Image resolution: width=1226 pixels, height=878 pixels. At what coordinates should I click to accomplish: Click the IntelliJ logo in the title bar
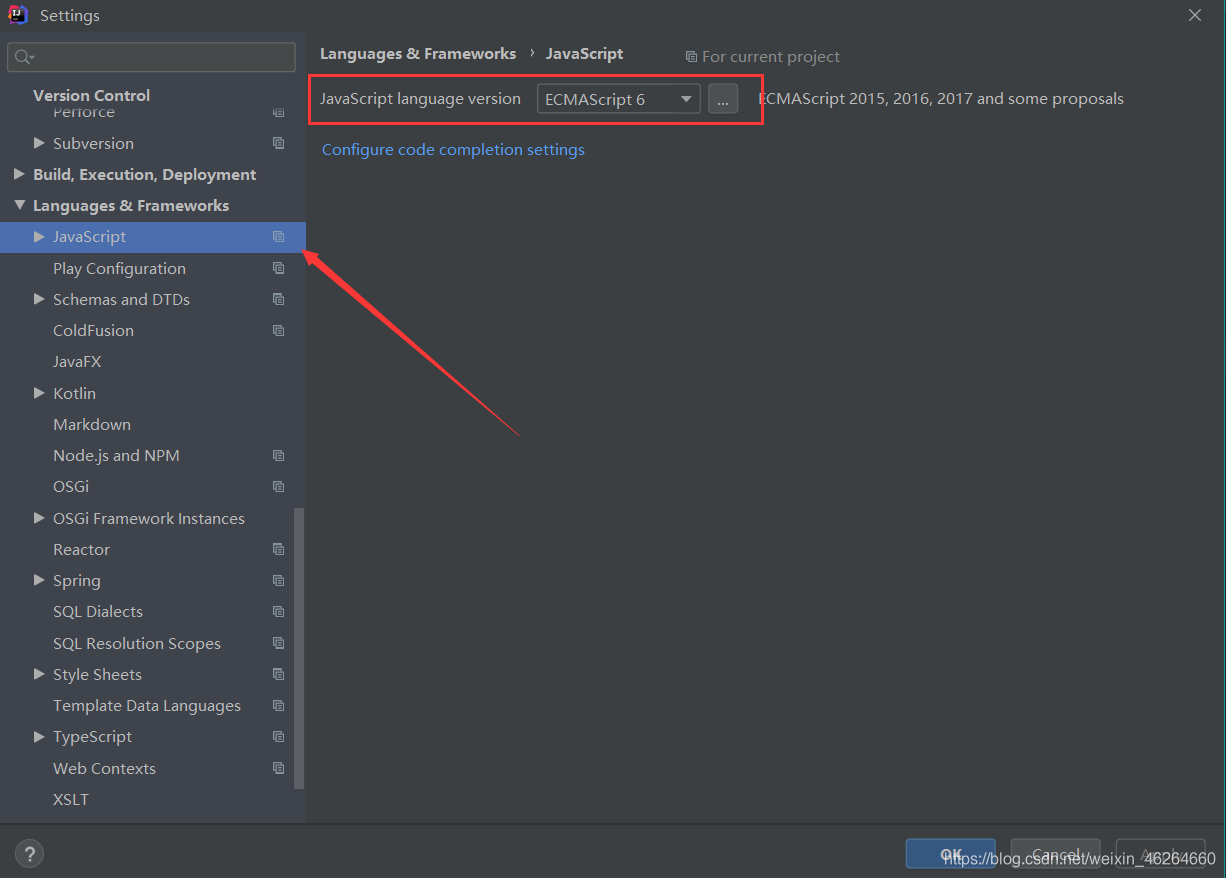[x=18, y=15]
